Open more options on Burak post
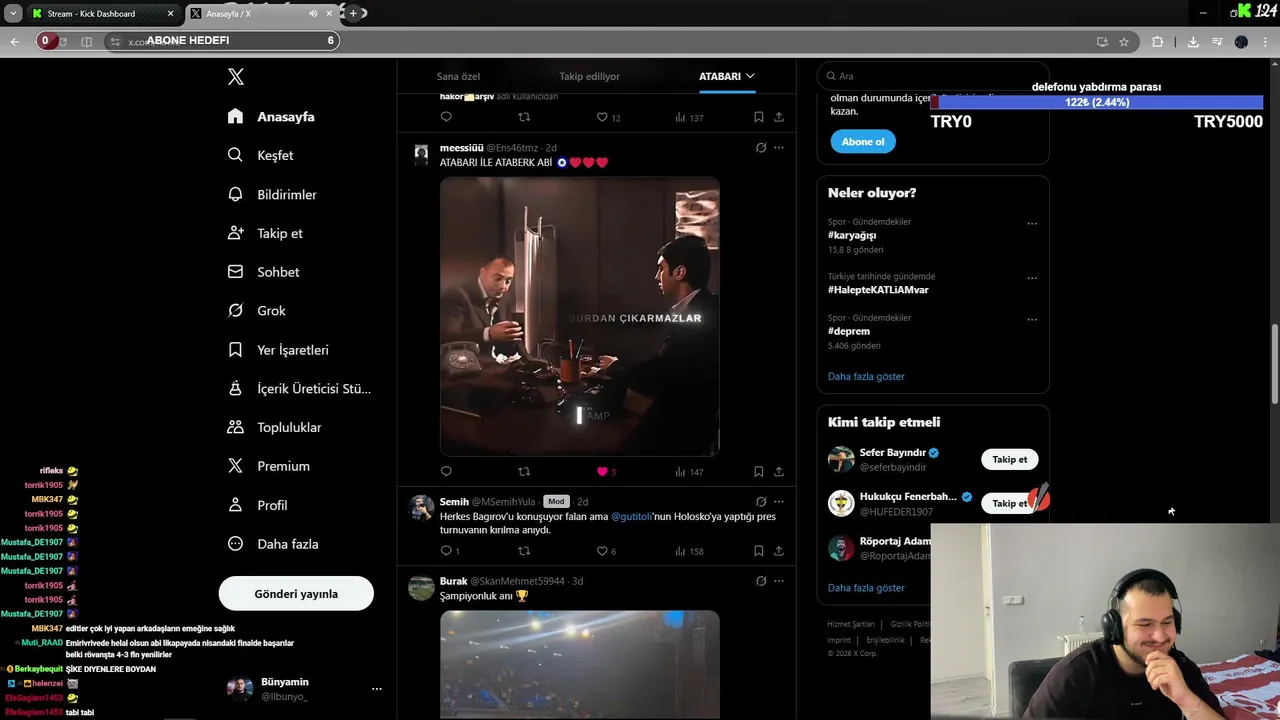Image resolution: width=1280 pixels, height=720 pixels. [779, 581]
